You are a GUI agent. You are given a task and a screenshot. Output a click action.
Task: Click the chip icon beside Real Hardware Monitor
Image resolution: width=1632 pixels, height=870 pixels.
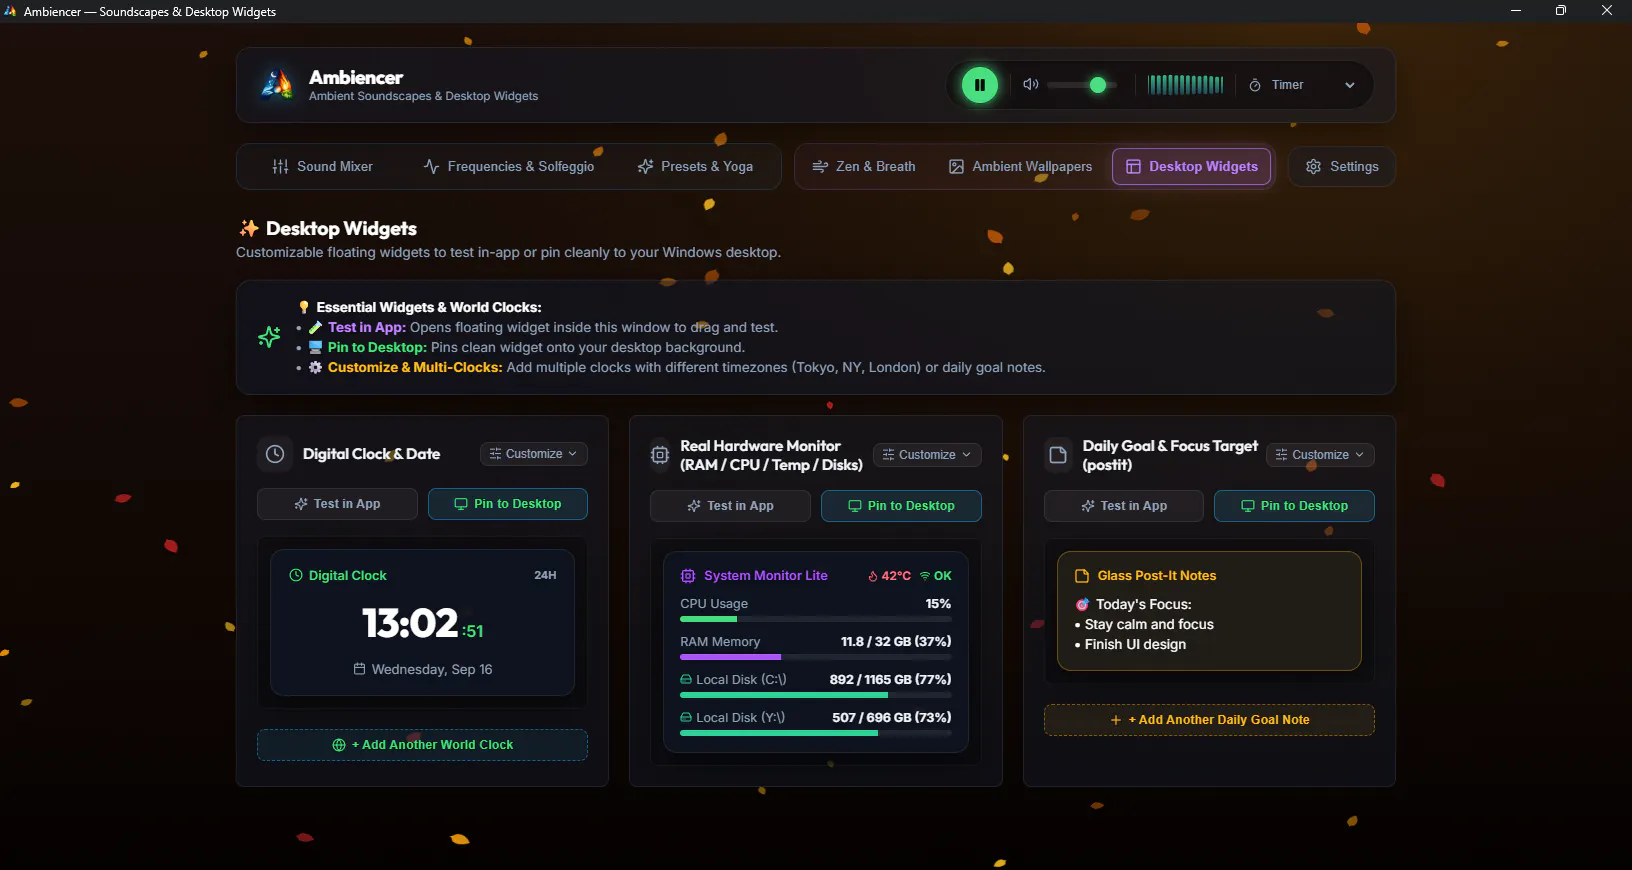(x=660, y=455)
